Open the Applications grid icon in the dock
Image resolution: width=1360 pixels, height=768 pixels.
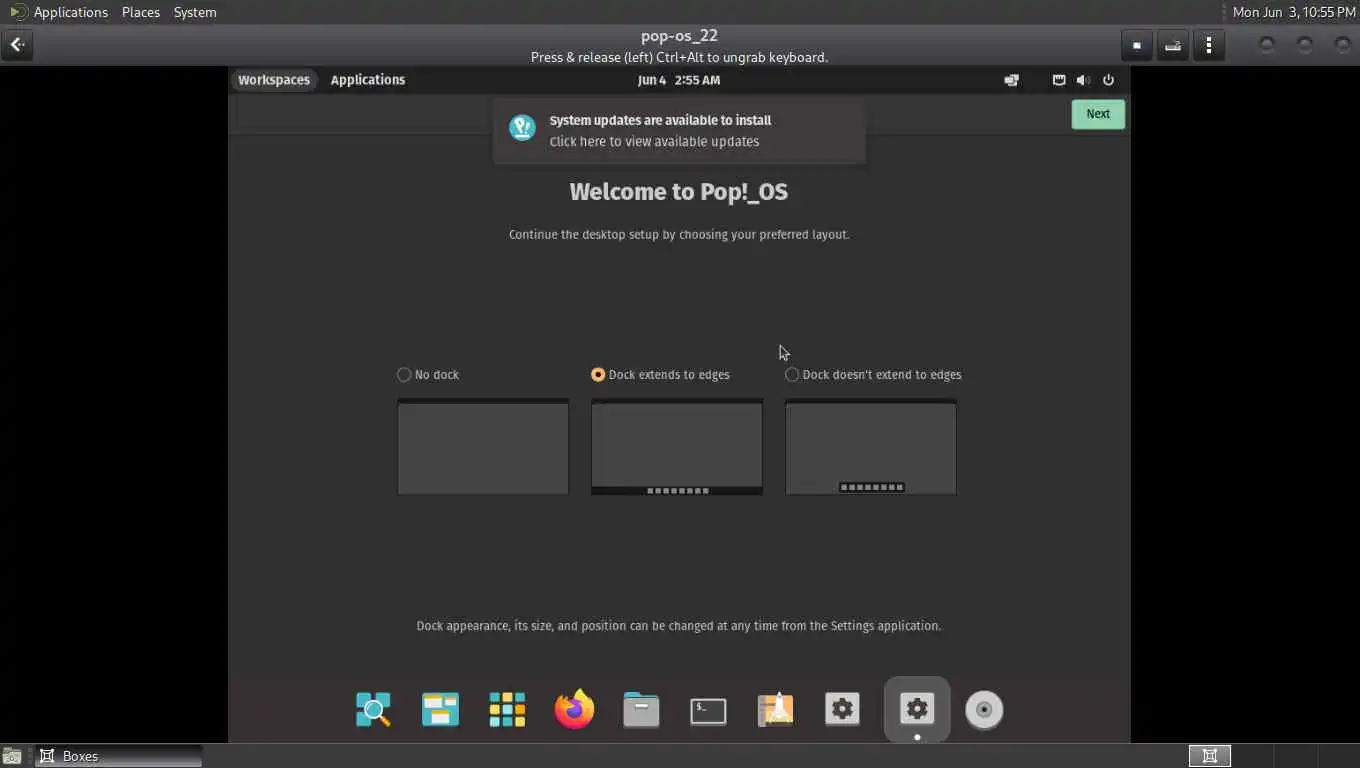[x=507, y=710]
